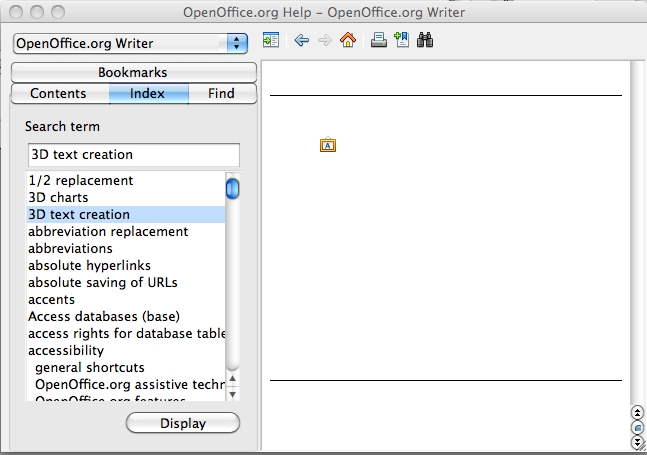This screenshot has width=647, height=455.
Task: Switch to the Bookmarks tab
Action: 133,72
